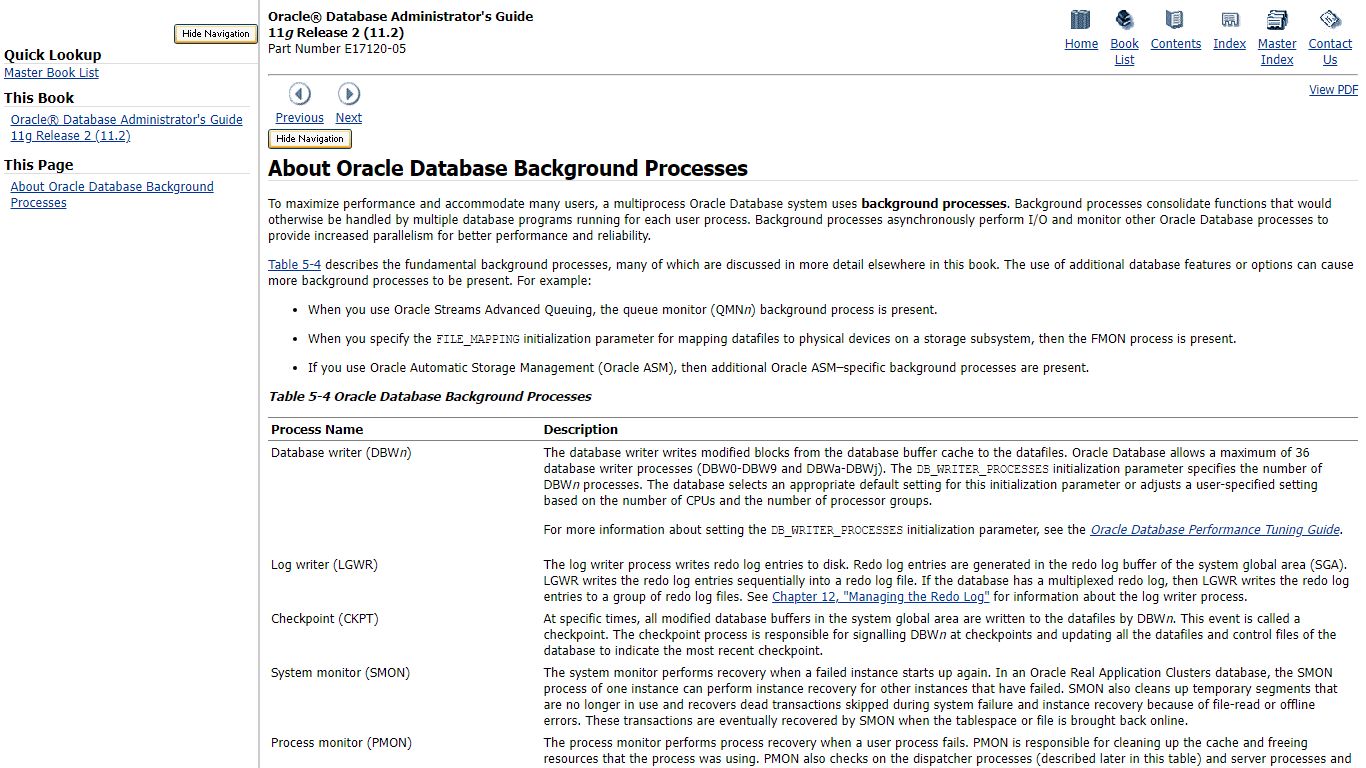
Task: Go to the Next page link
Action: pyautogui.click(x=349, y=118)
